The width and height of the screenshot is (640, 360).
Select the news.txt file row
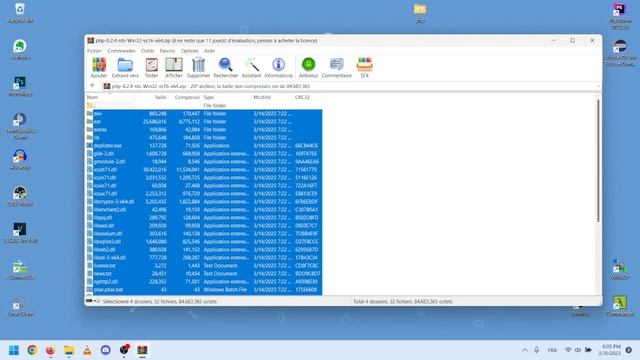pos(204,273)
